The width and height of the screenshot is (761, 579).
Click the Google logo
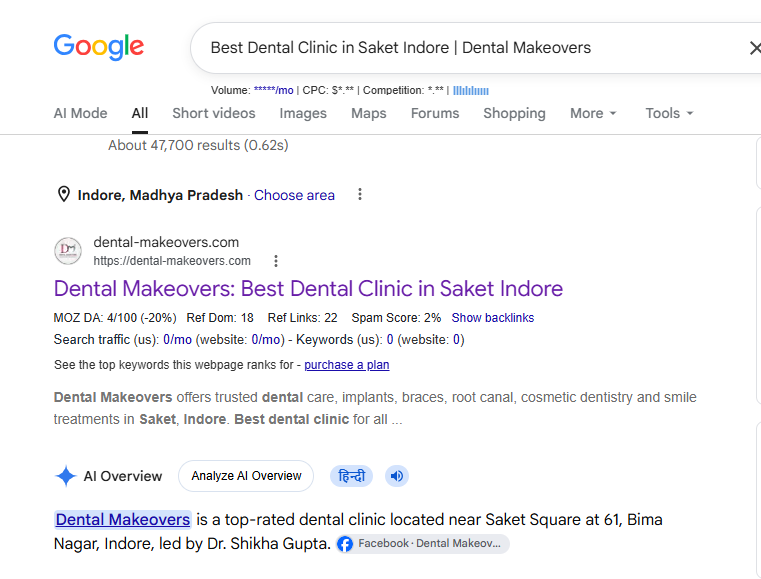[x=99, y=47]
